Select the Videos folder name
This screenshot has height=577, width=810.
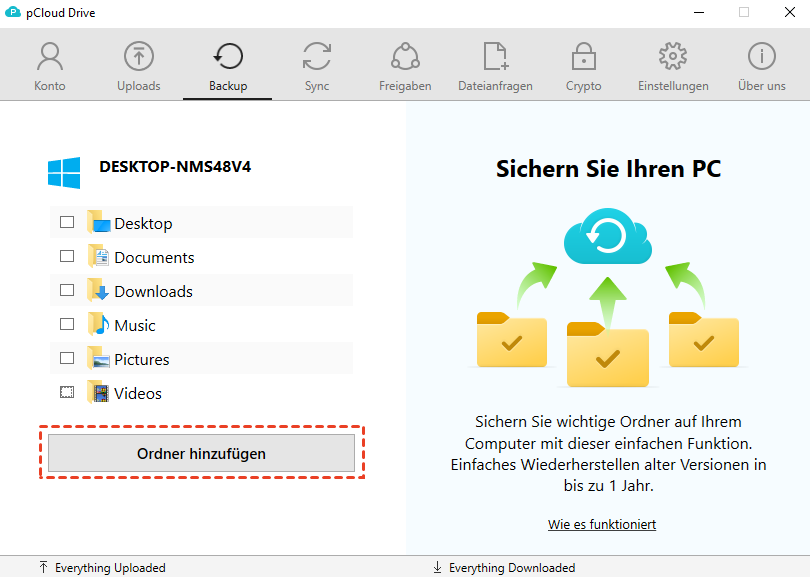click(138, 394)
